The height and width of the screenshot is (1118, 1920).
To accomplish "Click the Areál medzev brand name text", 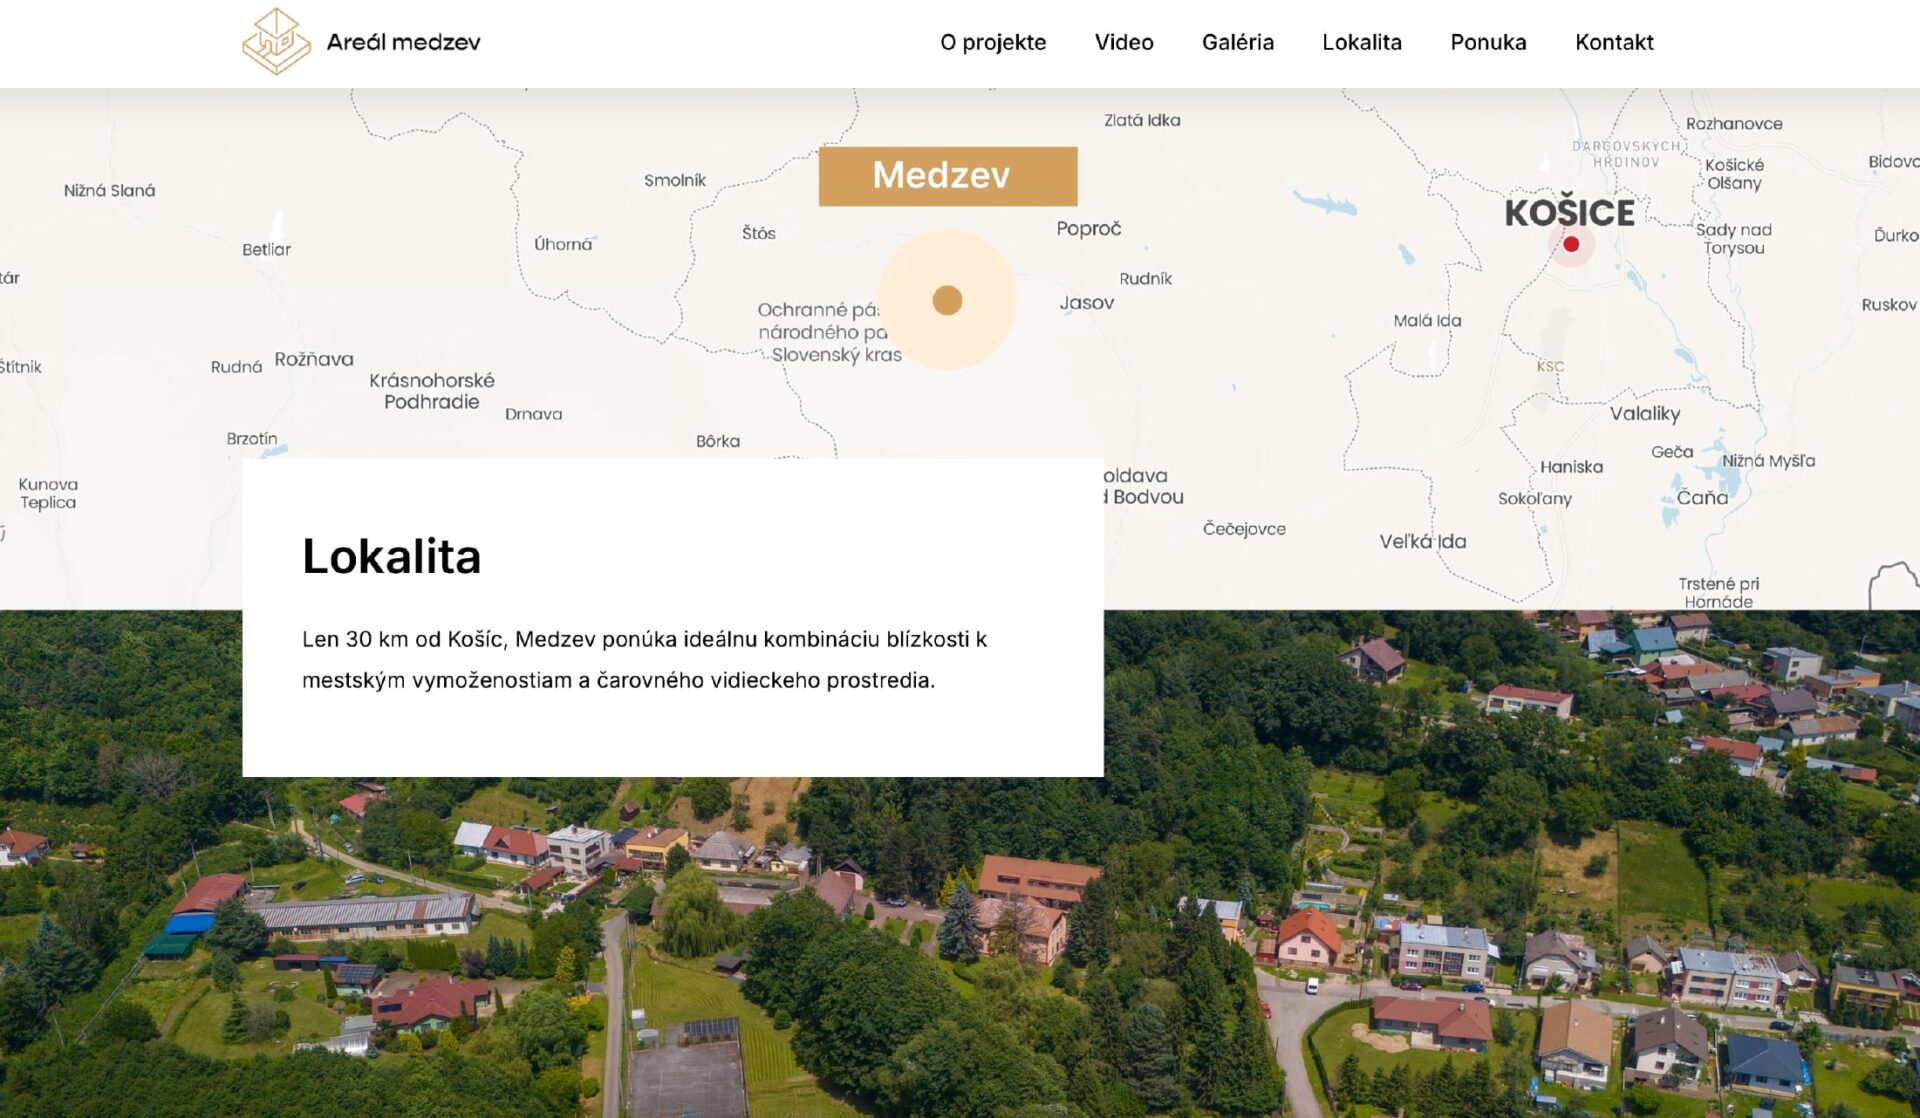I will [403, 42].
